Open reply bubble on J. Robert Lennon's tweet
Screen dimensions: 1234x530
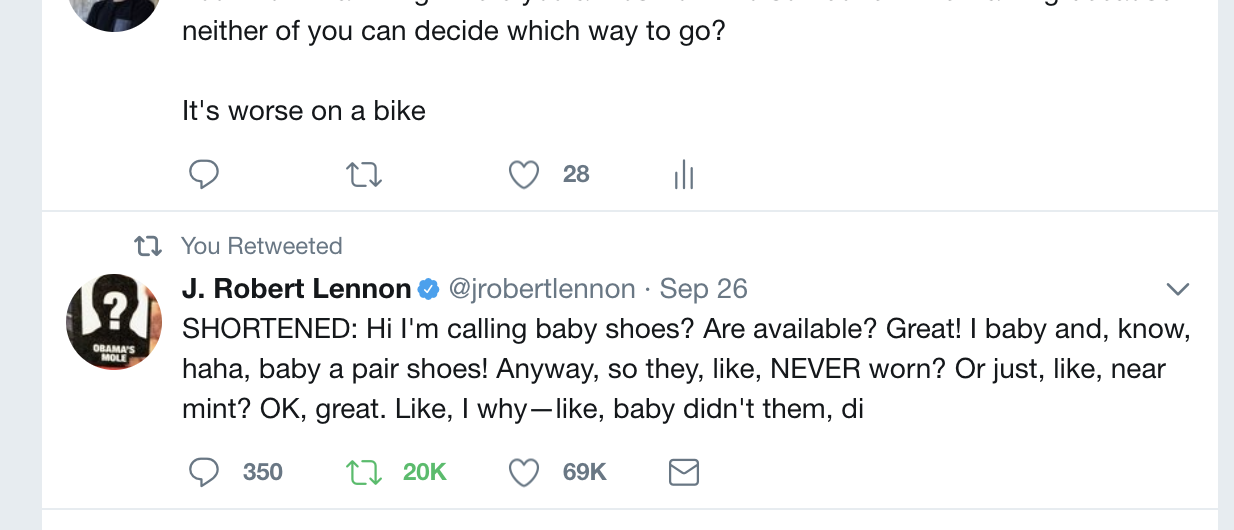click(204, 472)
